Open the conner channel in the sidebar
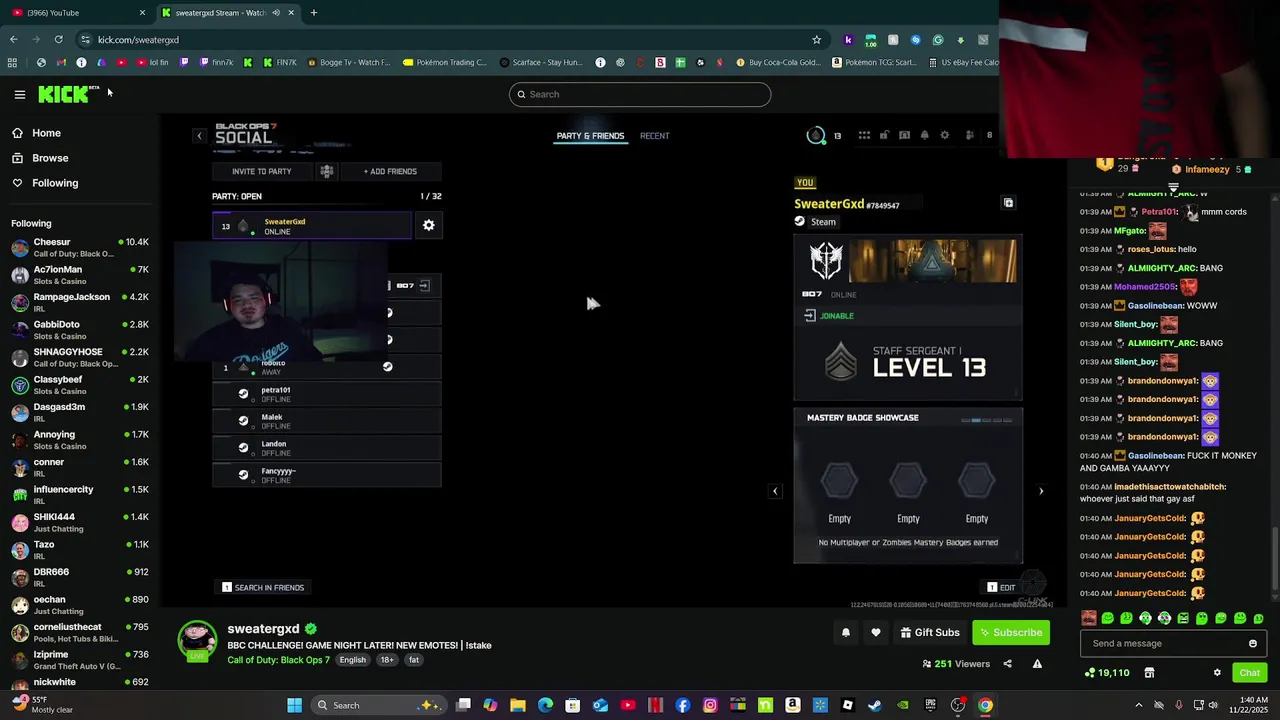1280x720 pixels. pos(80,467)
